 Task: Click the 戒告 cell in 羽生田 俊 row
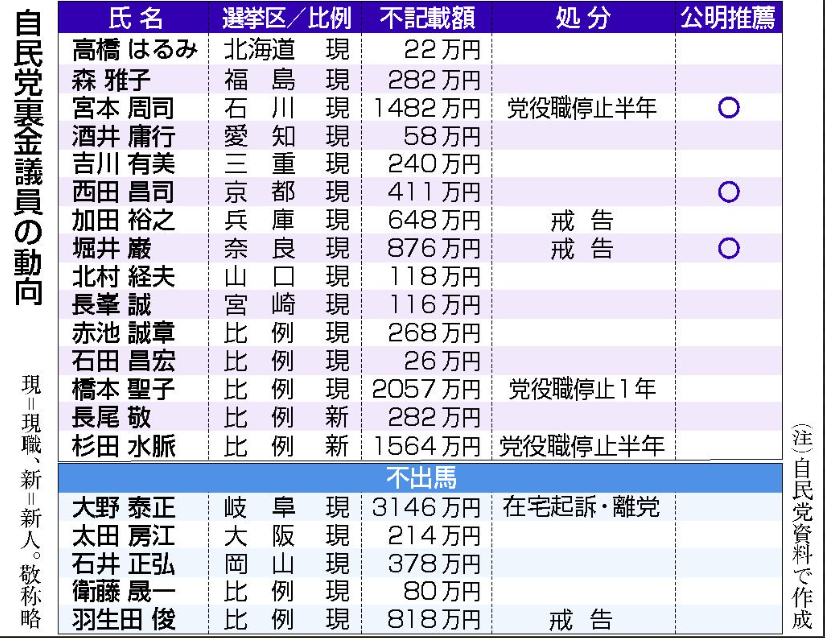pos(582,619)
